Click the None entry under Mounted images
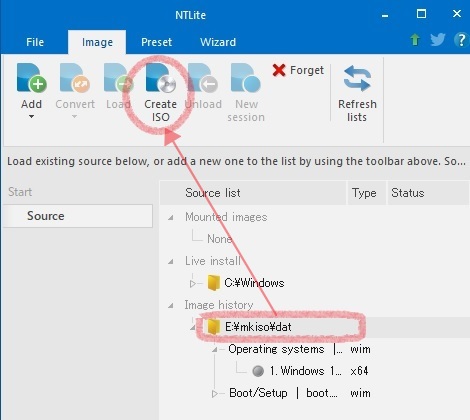 coord(219,239)
